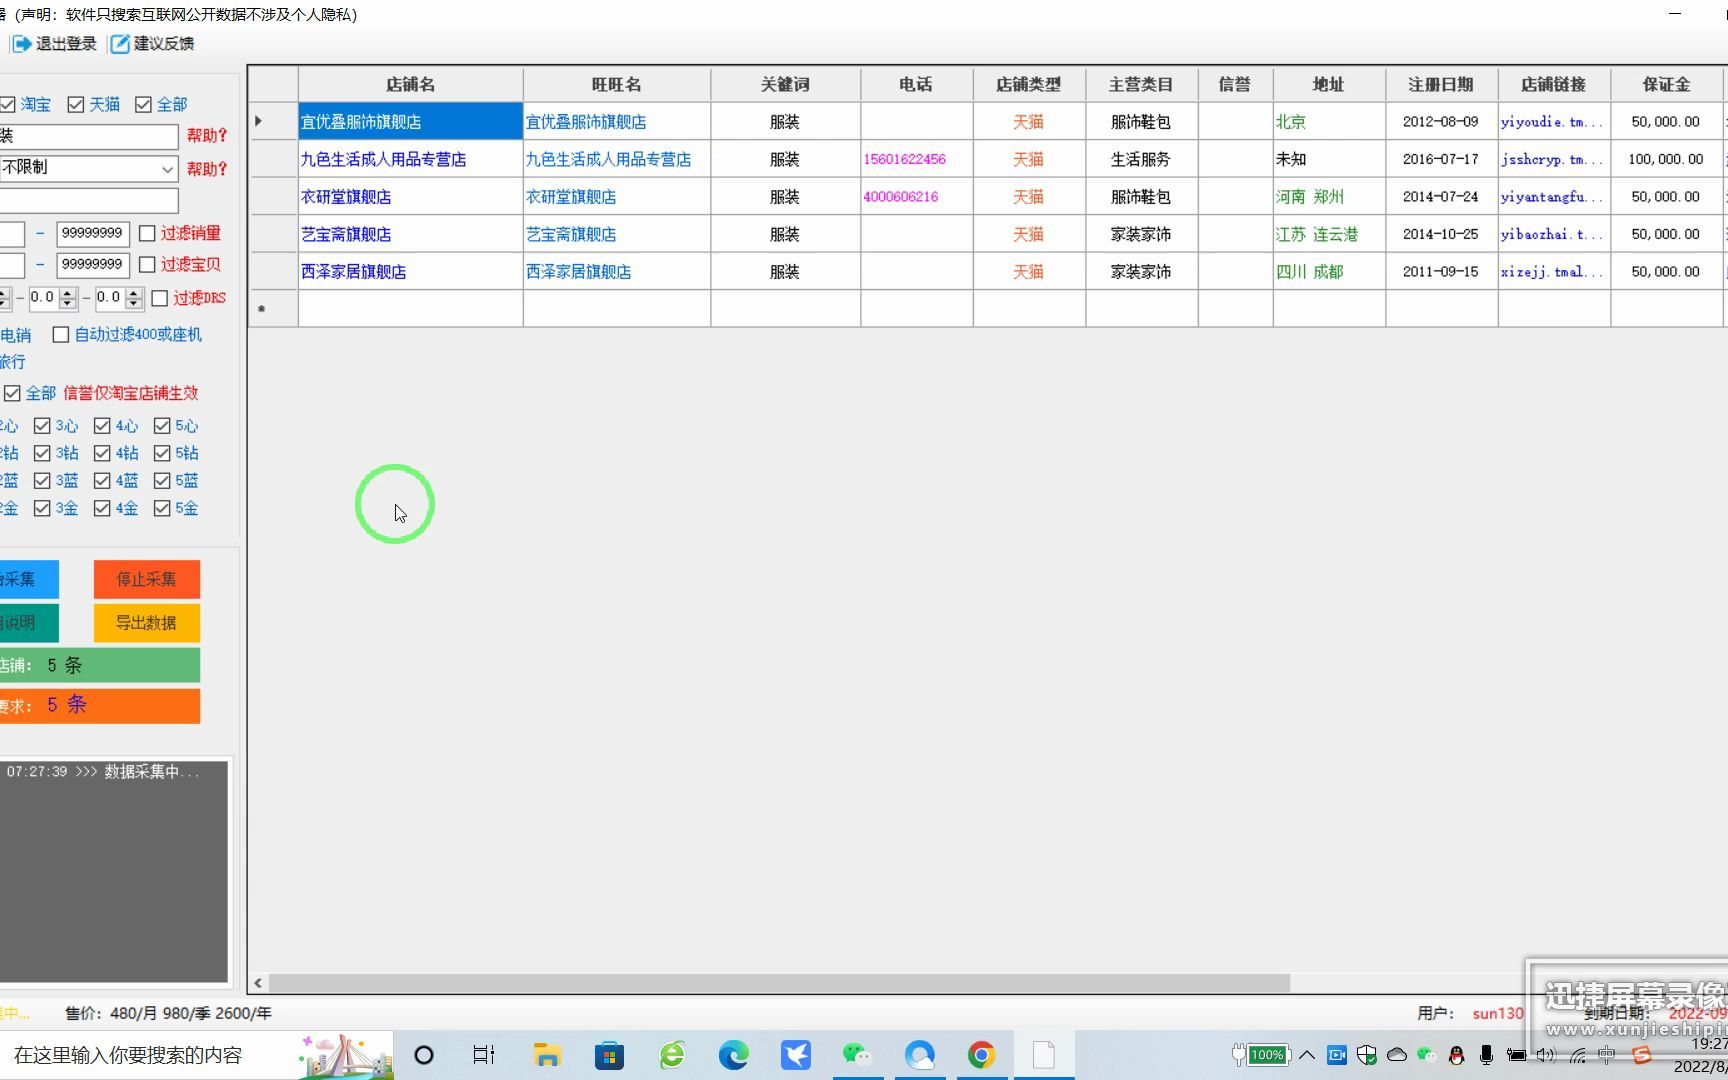This screenshot has height=1080, width=1728.
Task: Enable the 过滤宝贝 checkbox
Action: [147, 264]
